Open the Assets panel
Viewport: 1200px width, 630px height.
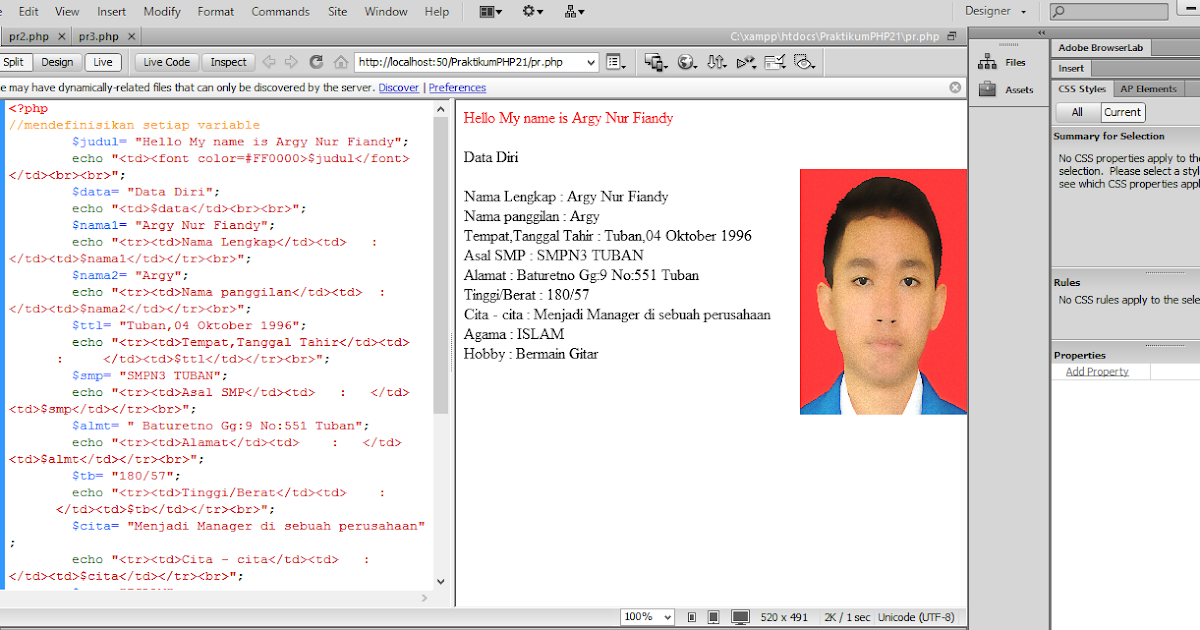click(x=1006, y=89)
